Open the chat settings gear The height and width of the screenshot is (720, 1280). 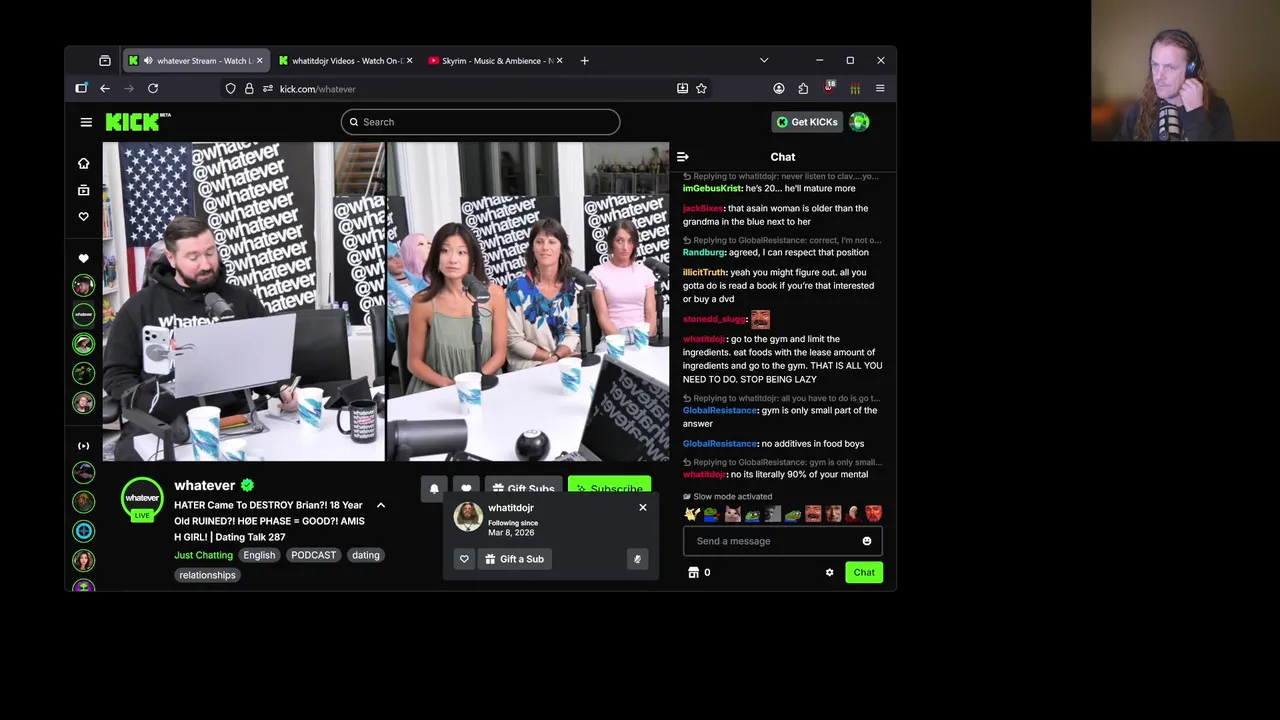[x=829, y=572]
